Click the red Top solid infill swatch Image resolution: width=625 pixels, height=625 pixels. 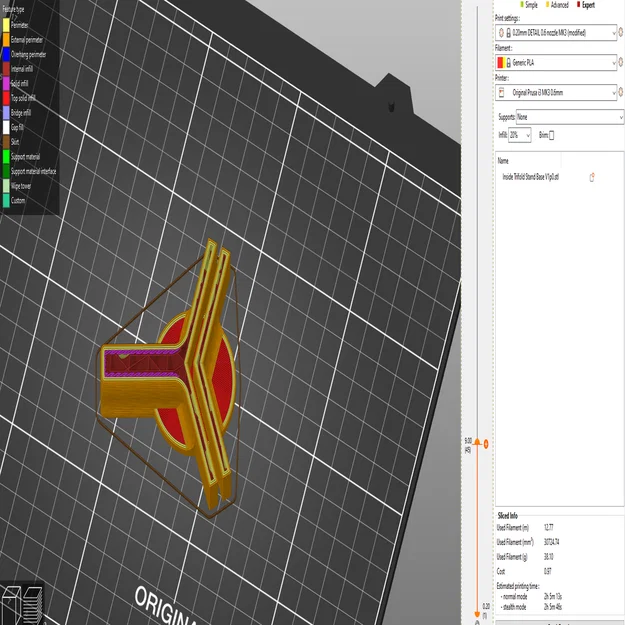[x=6, y=98]
